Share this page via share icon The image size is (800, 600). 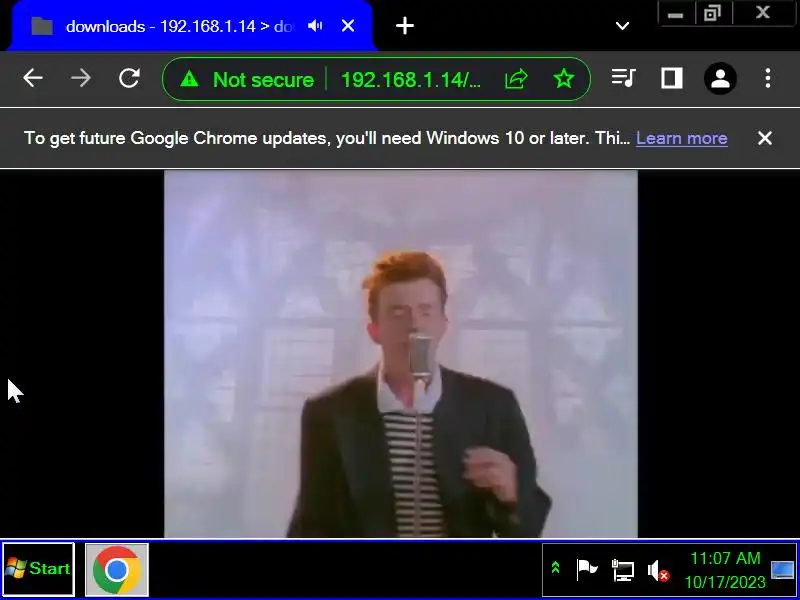tap(516, 79)
